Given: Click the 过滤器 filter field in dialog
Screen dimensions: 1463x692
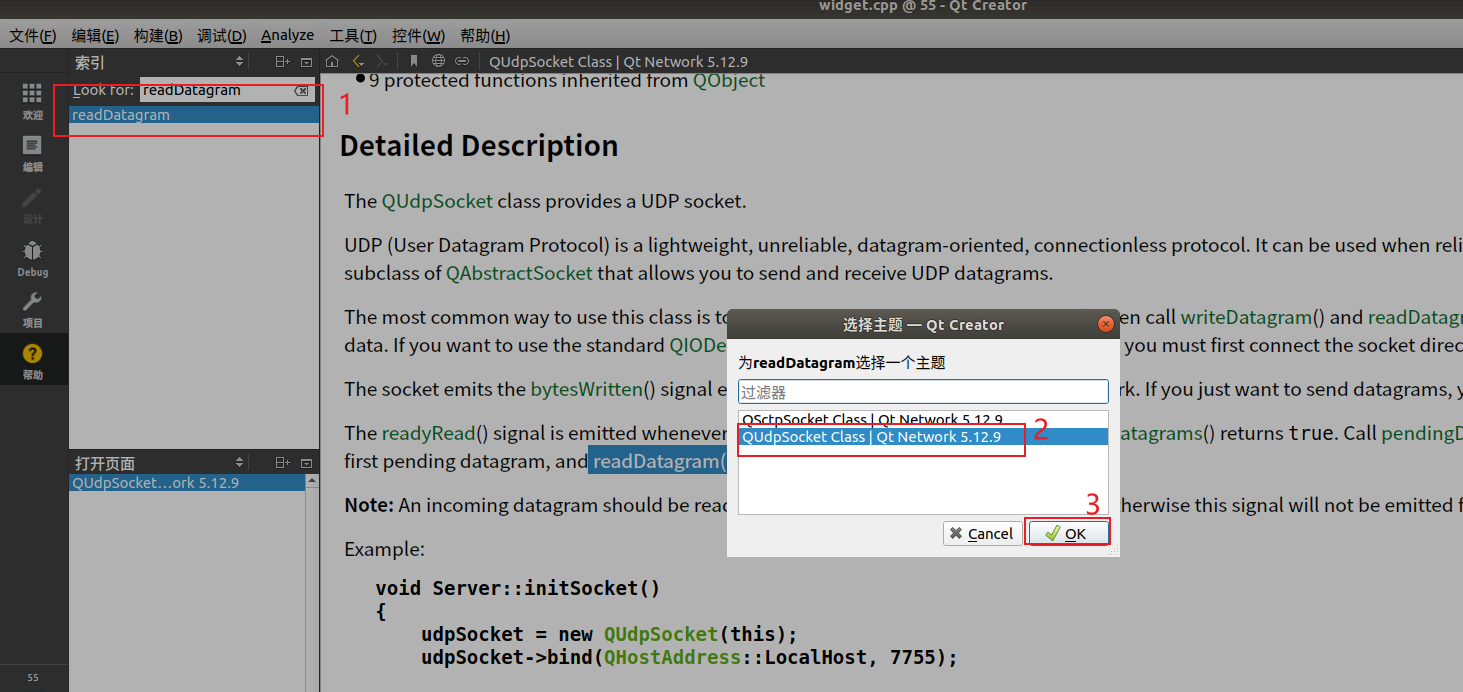Looking at the screenshot, I should coord(923,392).
